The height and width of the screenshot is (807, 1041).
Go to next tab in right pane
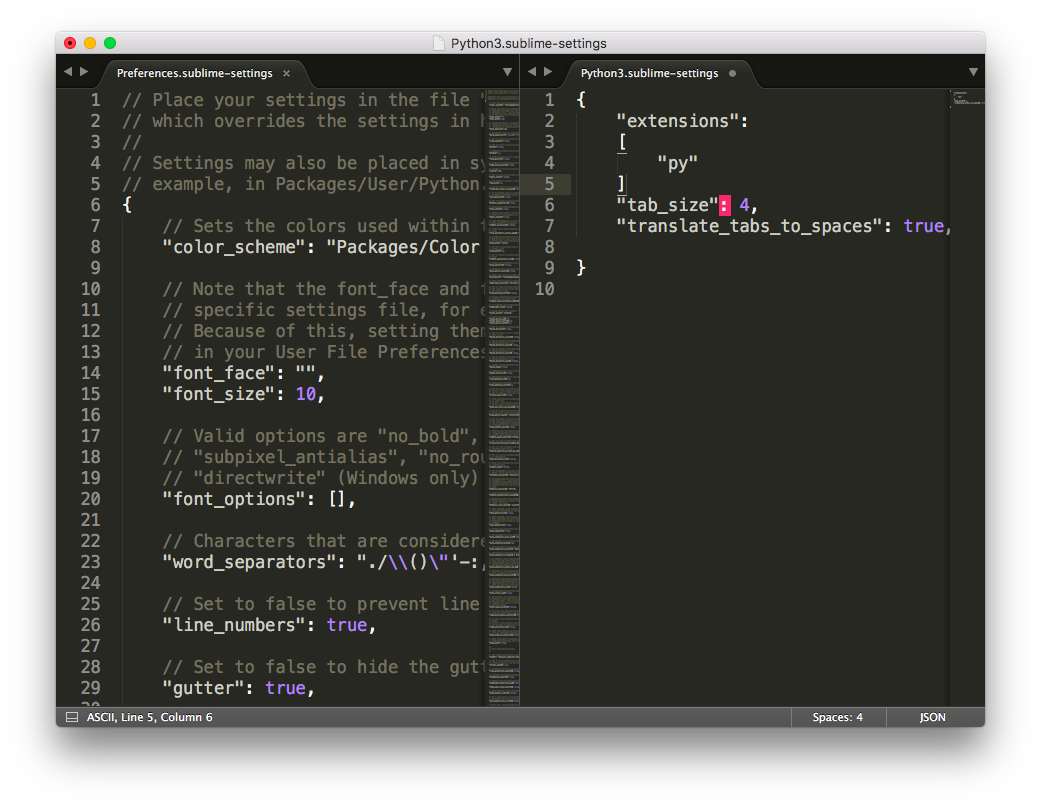pos(548,72)
